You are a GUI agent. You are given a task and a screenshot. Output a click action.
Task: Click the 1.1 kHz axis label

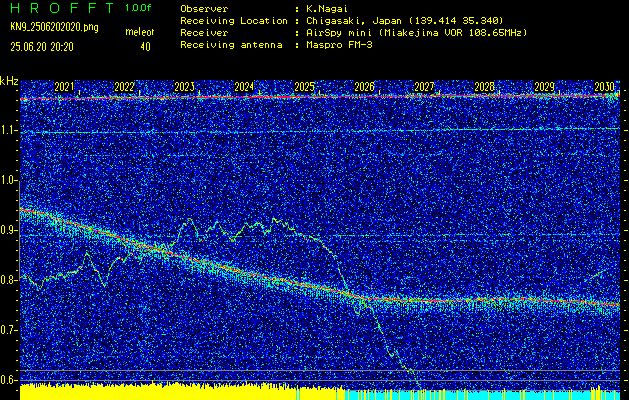coord(10,130)
